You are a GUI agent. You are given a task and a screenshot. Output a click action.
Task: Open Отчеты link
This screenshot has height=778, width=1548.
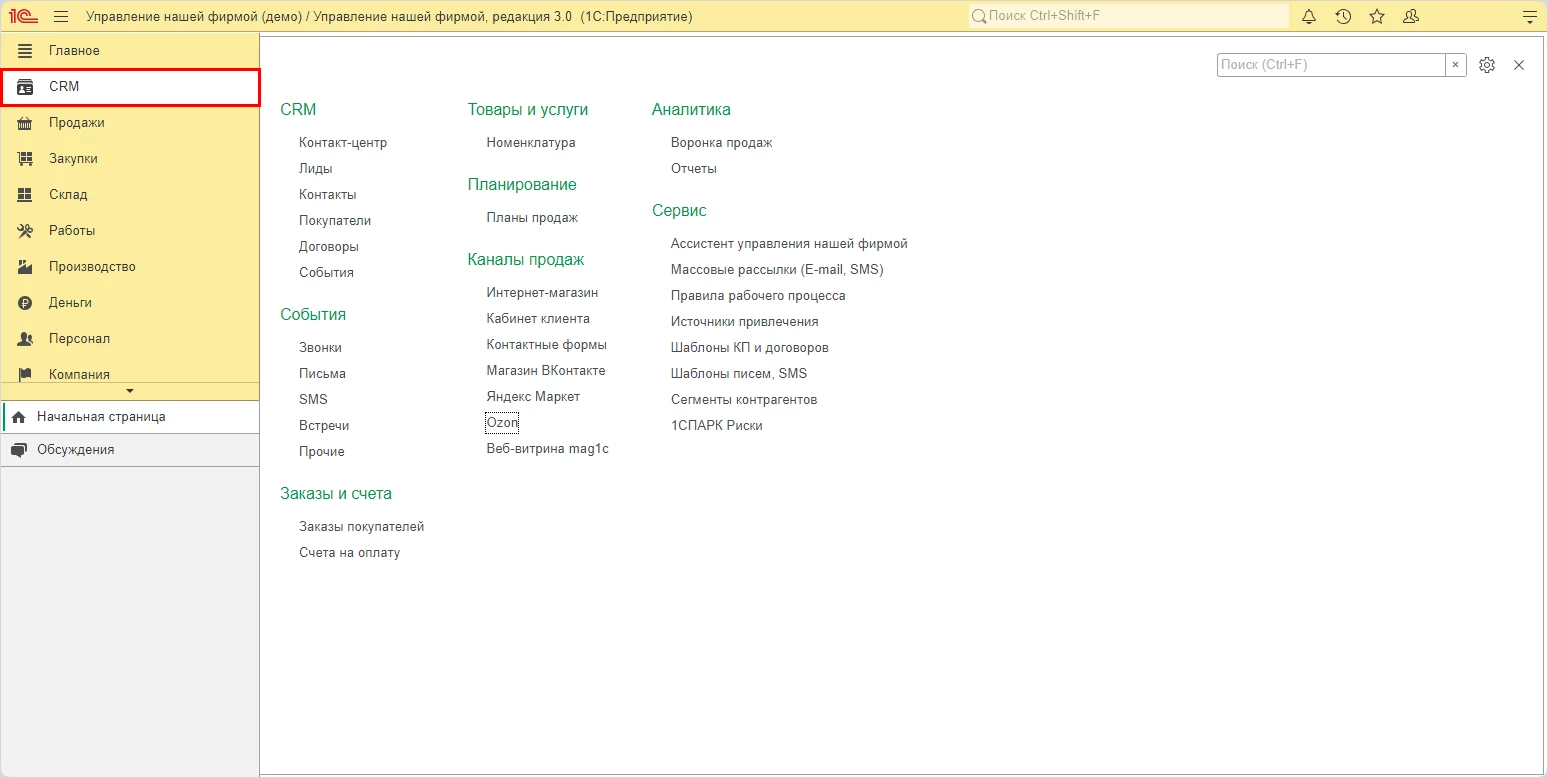point(694,169)
